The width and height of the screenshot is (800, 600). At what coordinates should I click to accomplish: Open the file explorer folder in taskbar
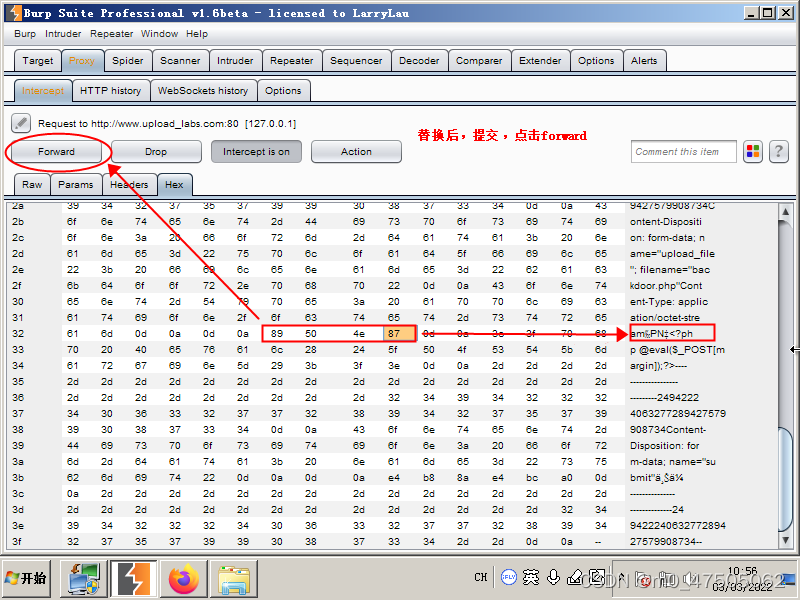click(x=234, y=579)
